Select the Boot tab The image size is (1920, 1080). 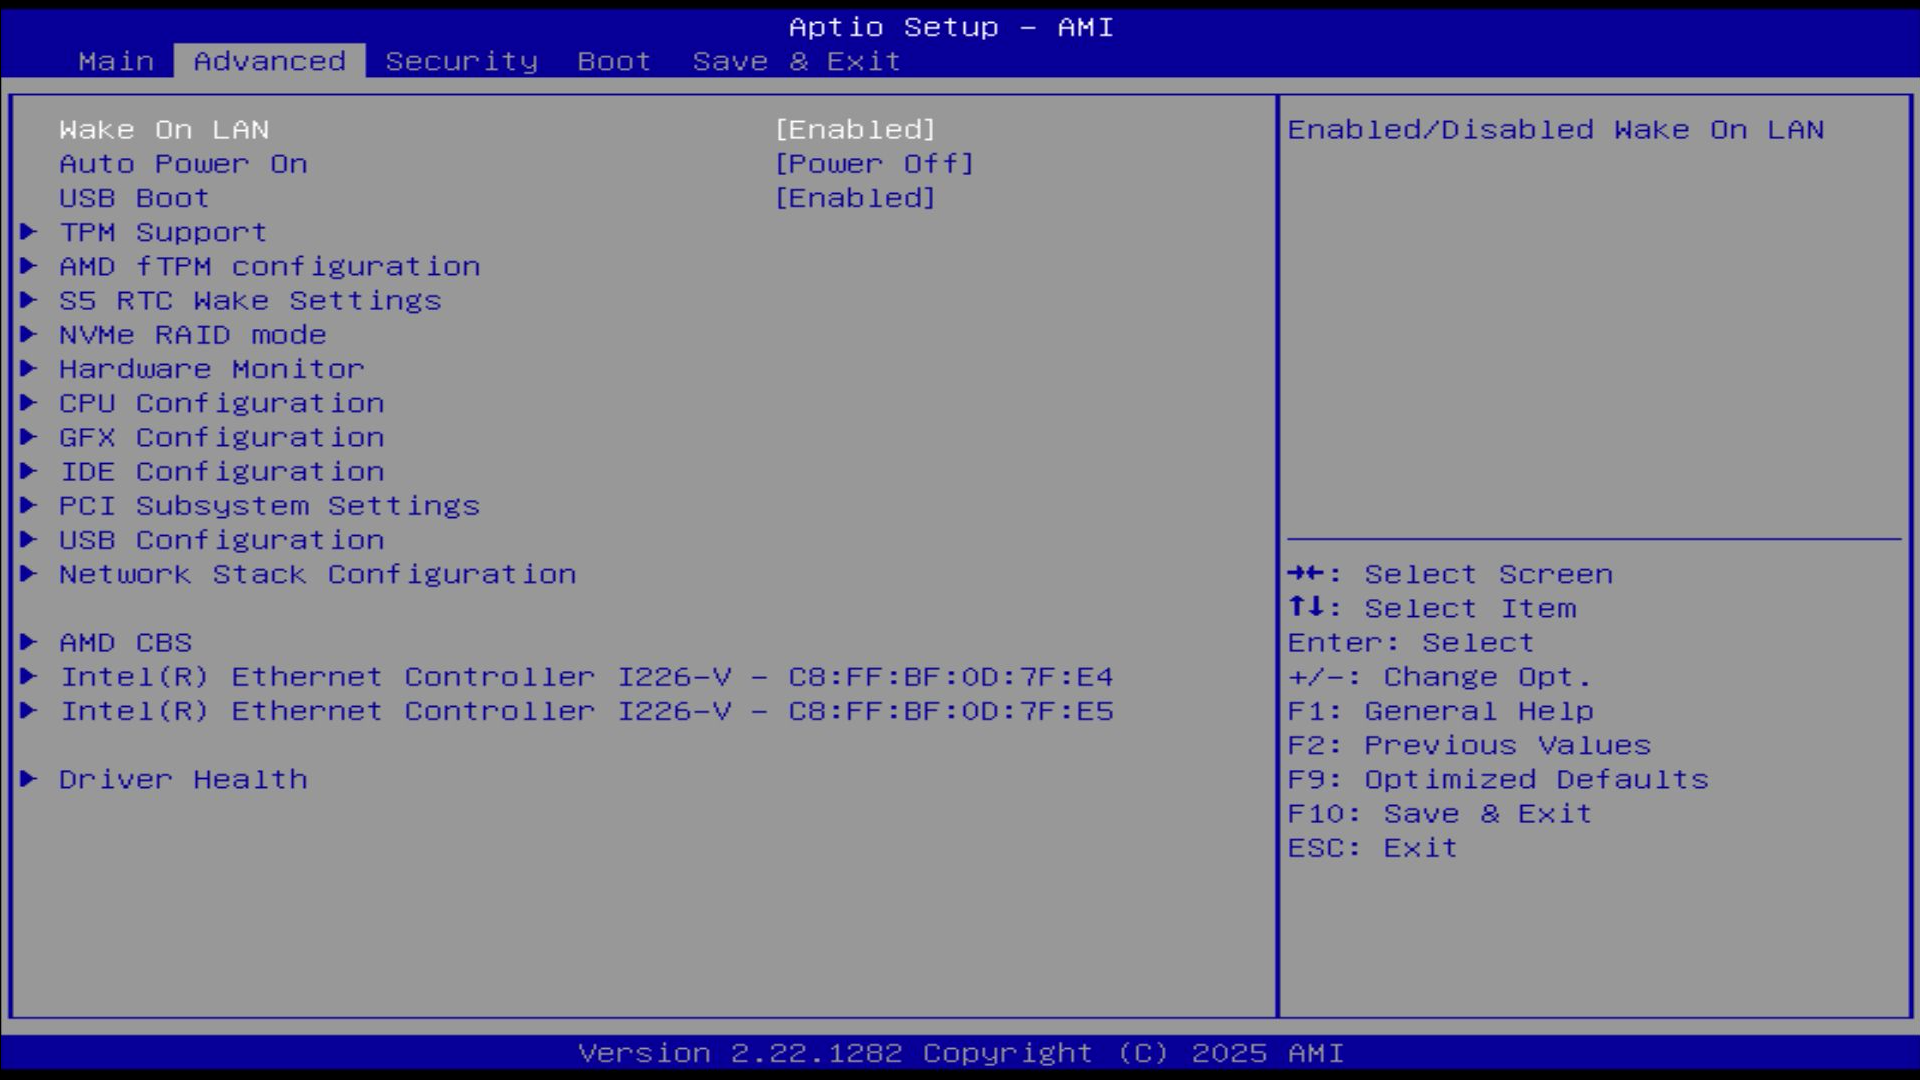(614, 61)
